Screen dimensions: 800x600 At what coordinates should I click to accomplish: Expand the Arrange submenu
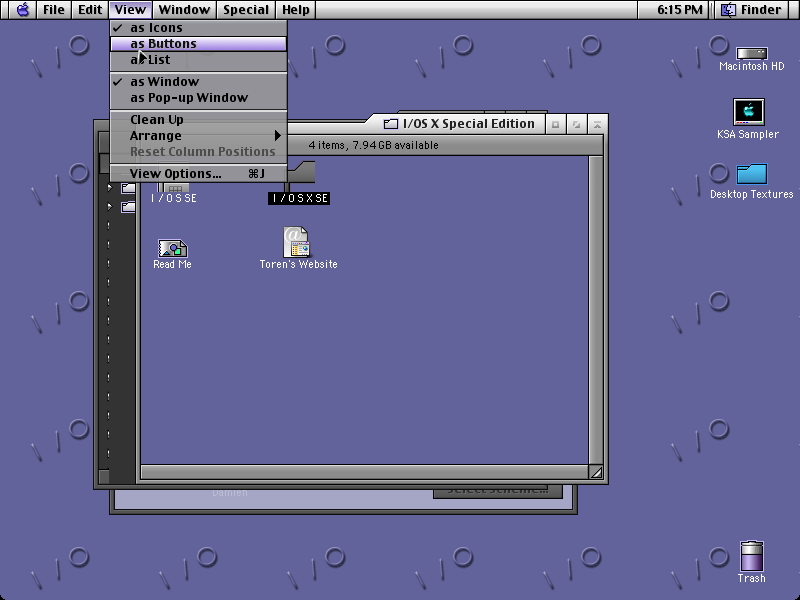pos(198,136)
